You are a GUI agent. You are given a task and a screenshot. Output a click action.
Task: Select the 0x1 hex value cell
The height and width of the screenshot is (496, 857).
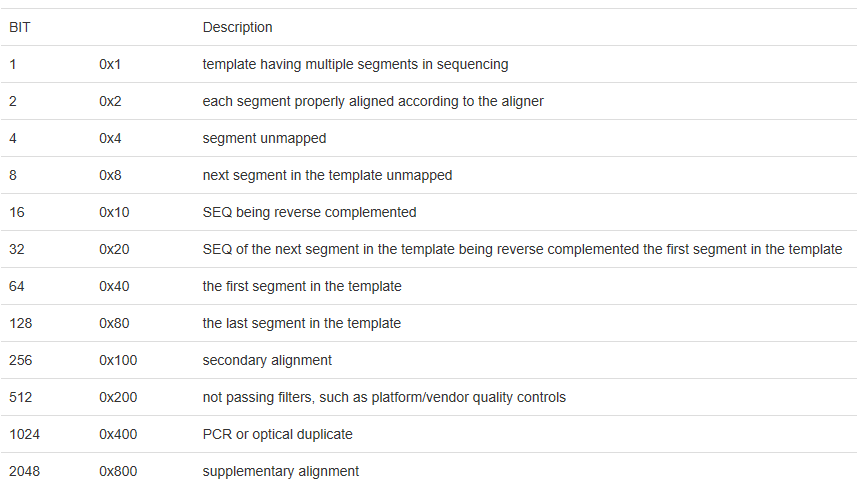point(110,64)
